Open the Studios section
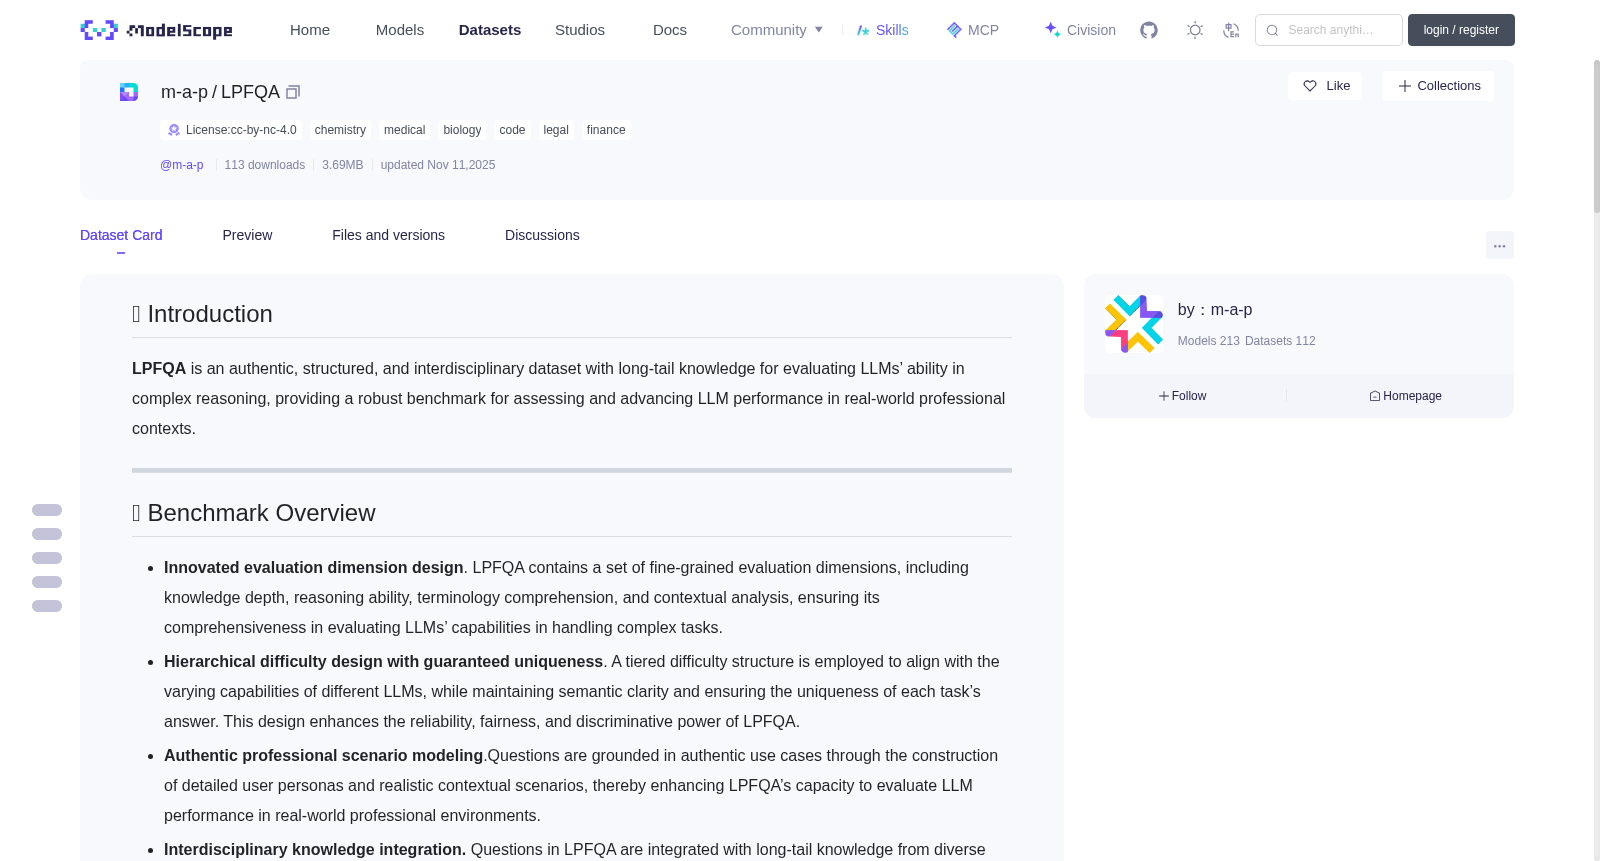1600x861 pixels. point(580,30)
